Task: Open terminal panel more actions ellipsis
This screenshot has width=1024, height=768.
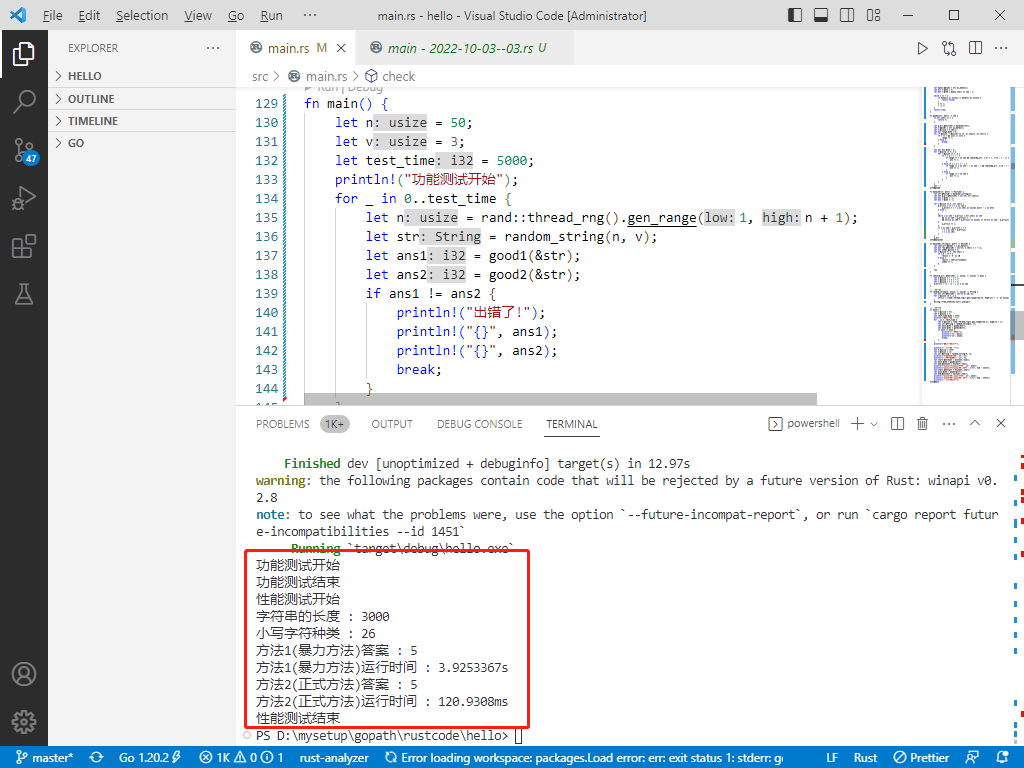Action: tap(949, 424)
